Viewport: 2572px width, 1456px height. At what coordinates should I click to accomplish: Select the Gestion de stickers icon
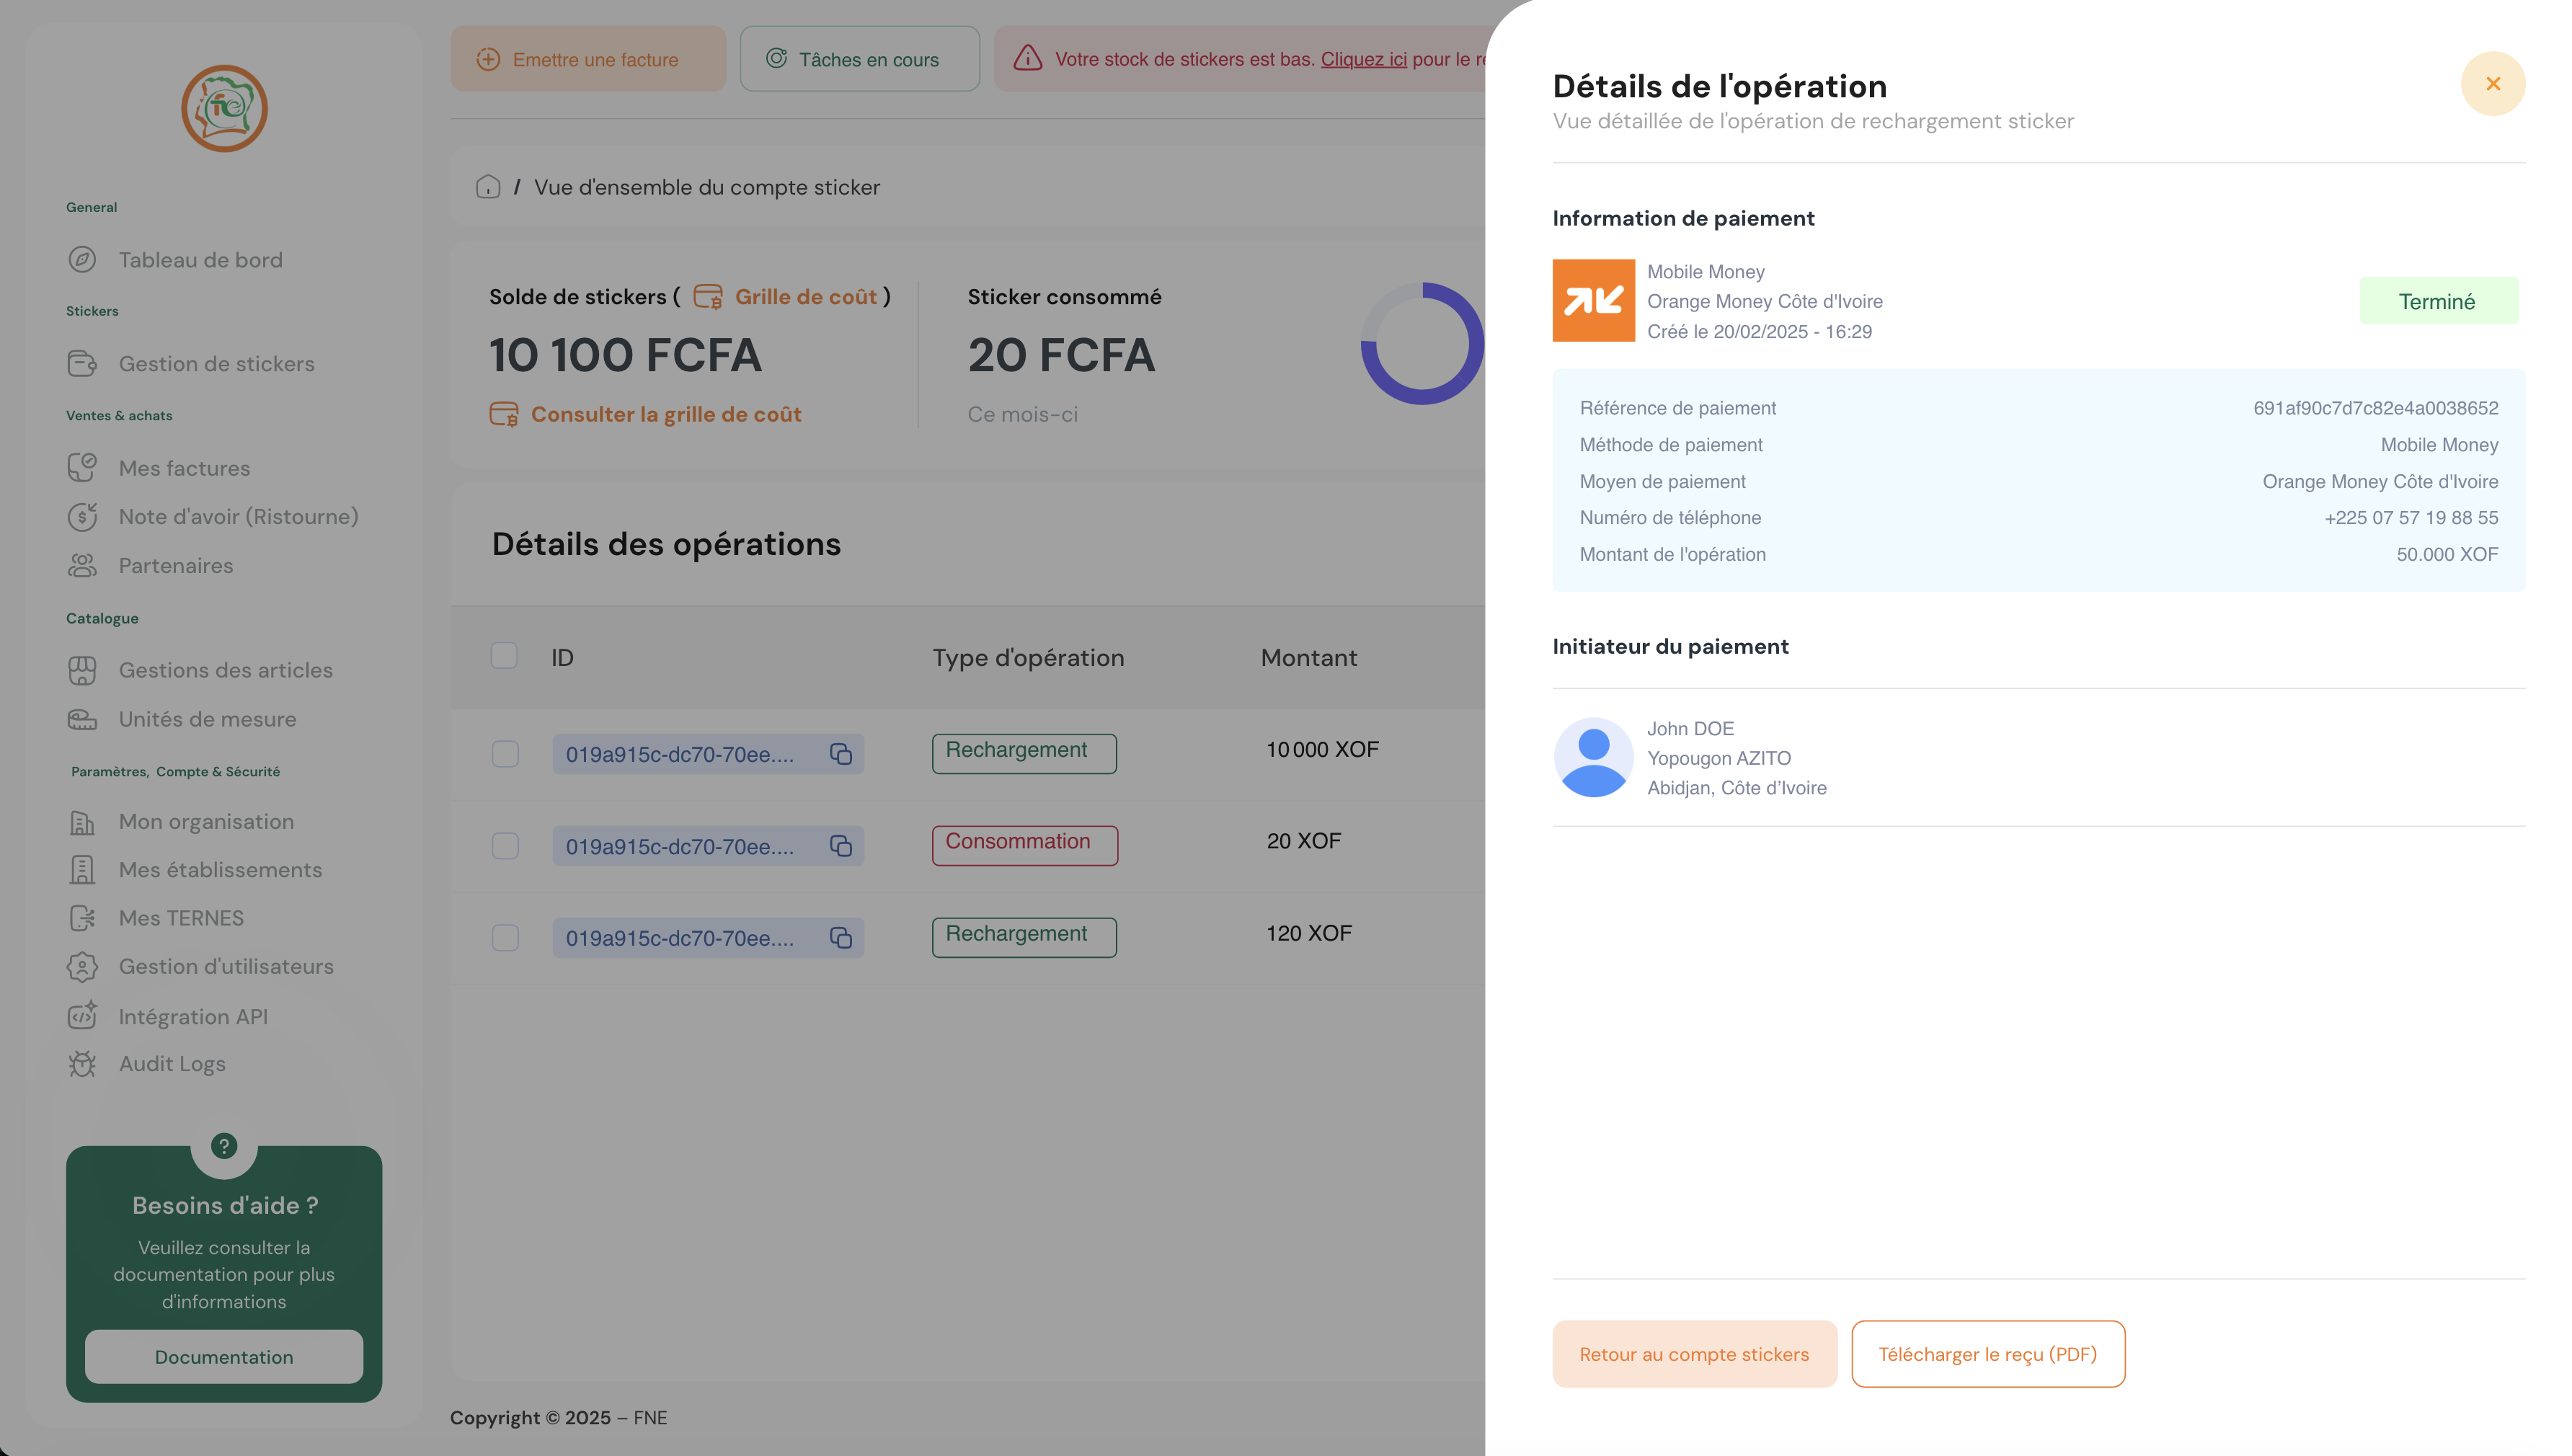tap(83, 364)
